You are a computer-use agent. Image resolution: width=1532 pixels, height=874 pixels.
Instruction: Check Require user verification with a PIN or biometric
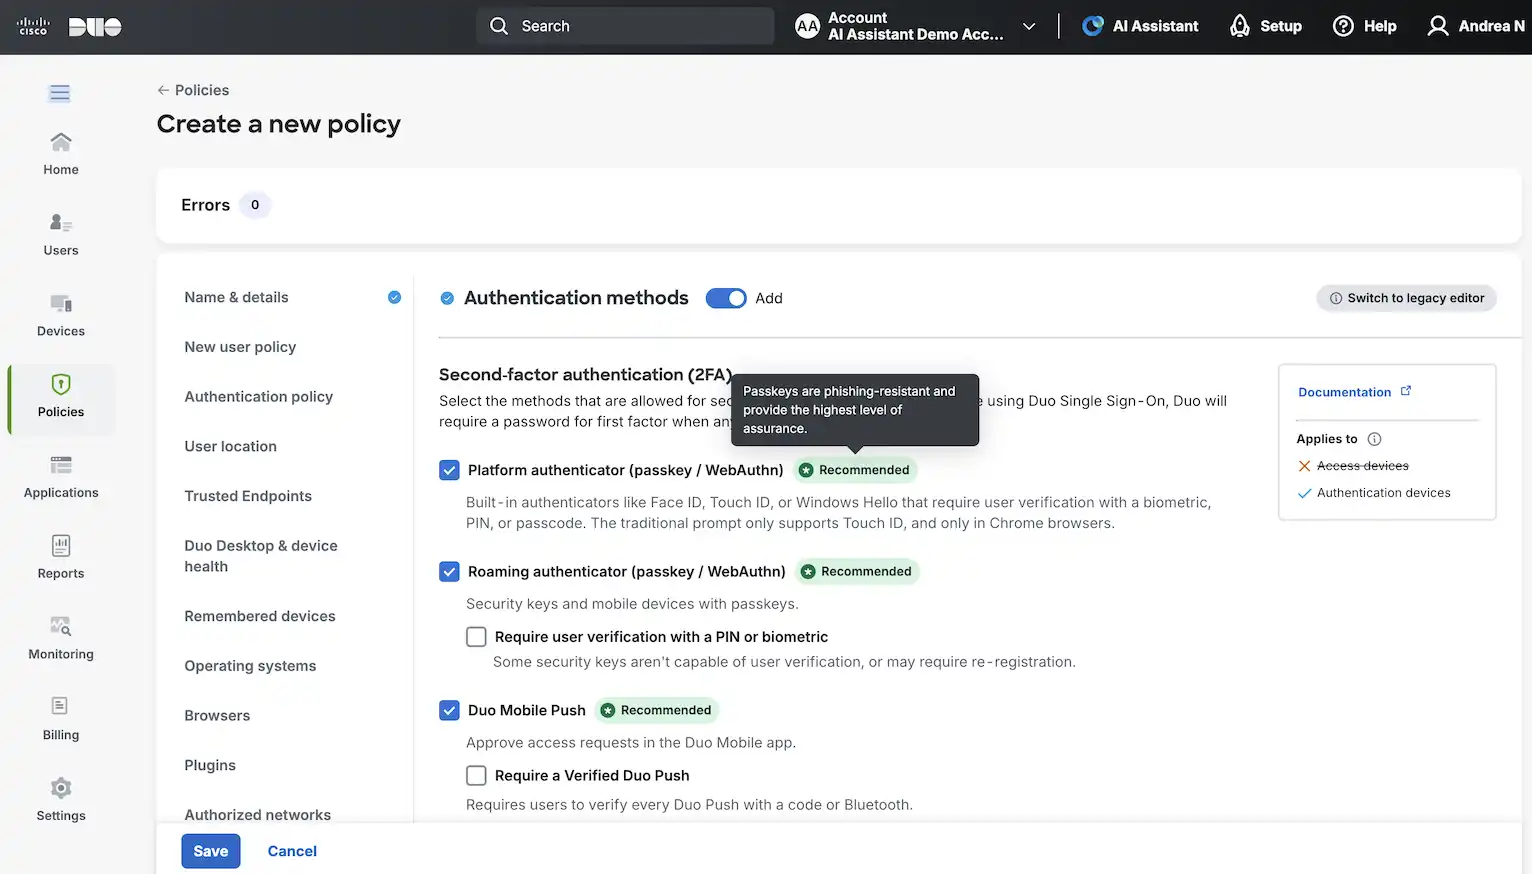(476, 636)
